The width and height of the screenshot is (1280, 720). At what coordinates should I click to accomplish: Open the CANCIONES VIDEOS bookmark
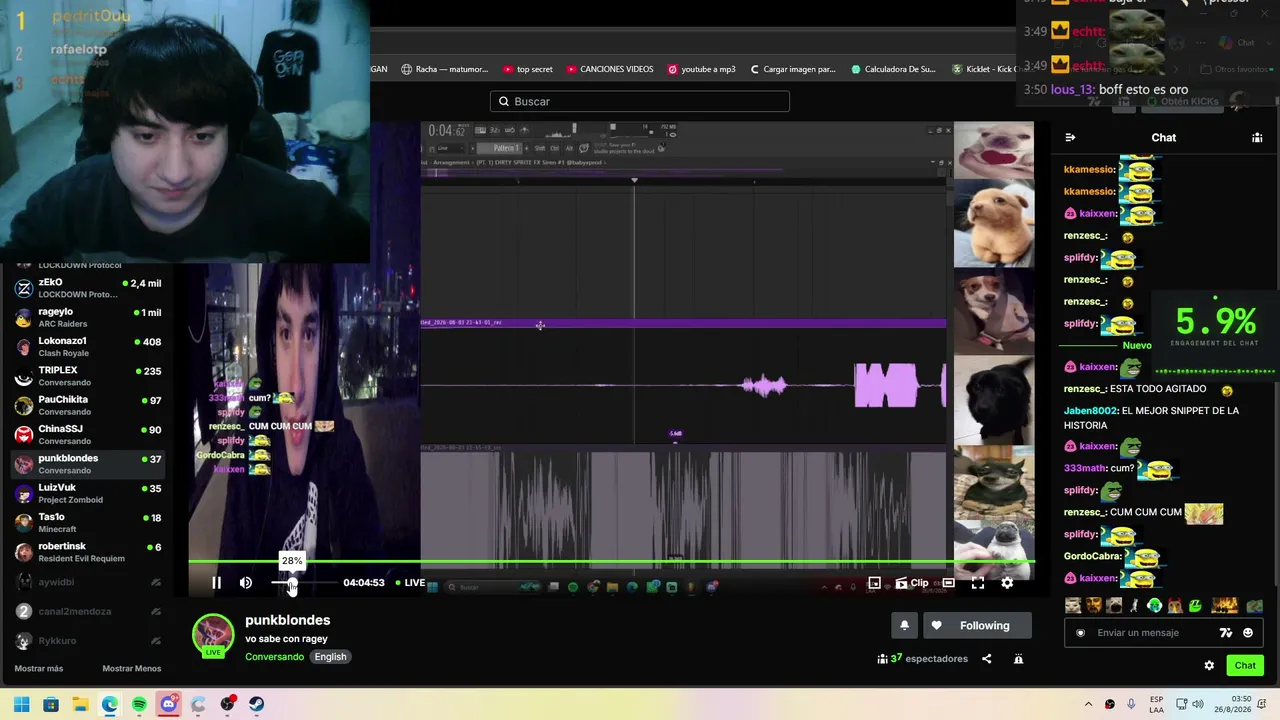[609, 69]
